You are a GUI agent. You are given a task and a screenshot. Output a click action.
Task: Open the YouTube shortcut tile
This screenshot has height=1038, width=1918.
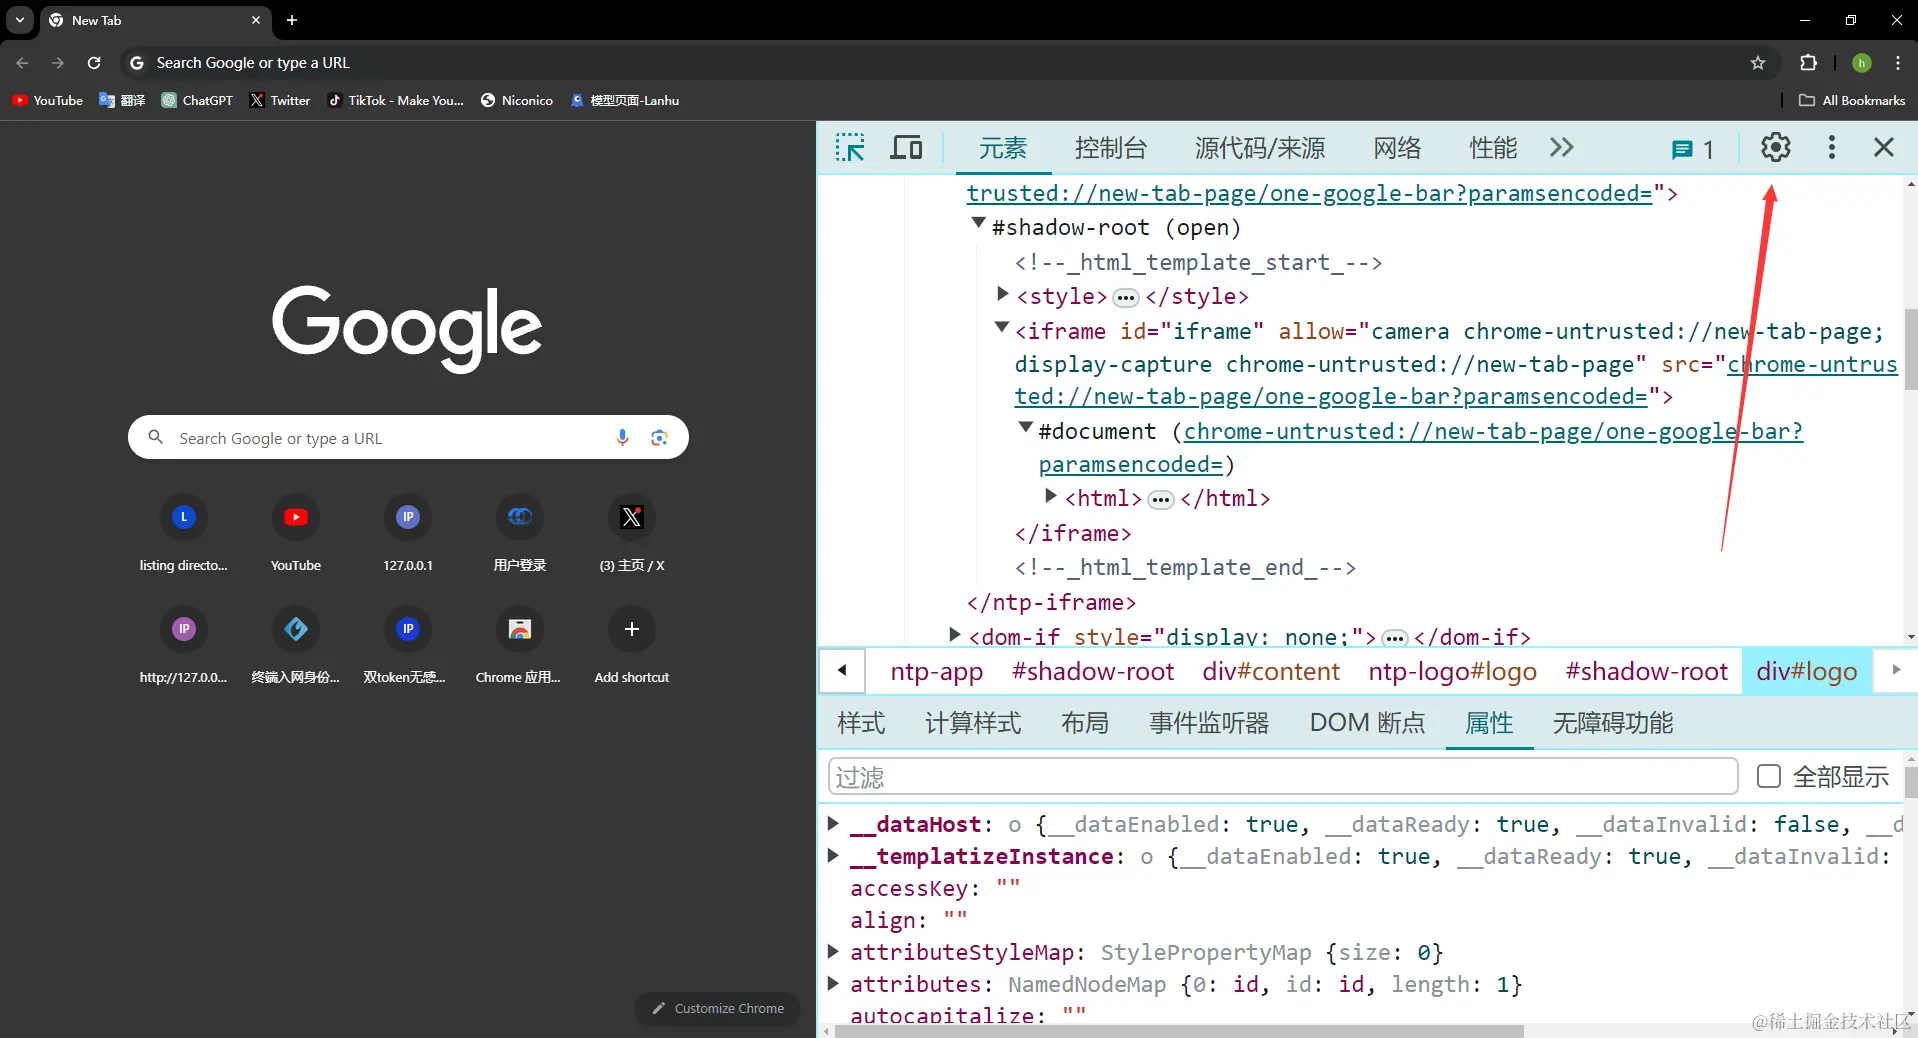296,533
